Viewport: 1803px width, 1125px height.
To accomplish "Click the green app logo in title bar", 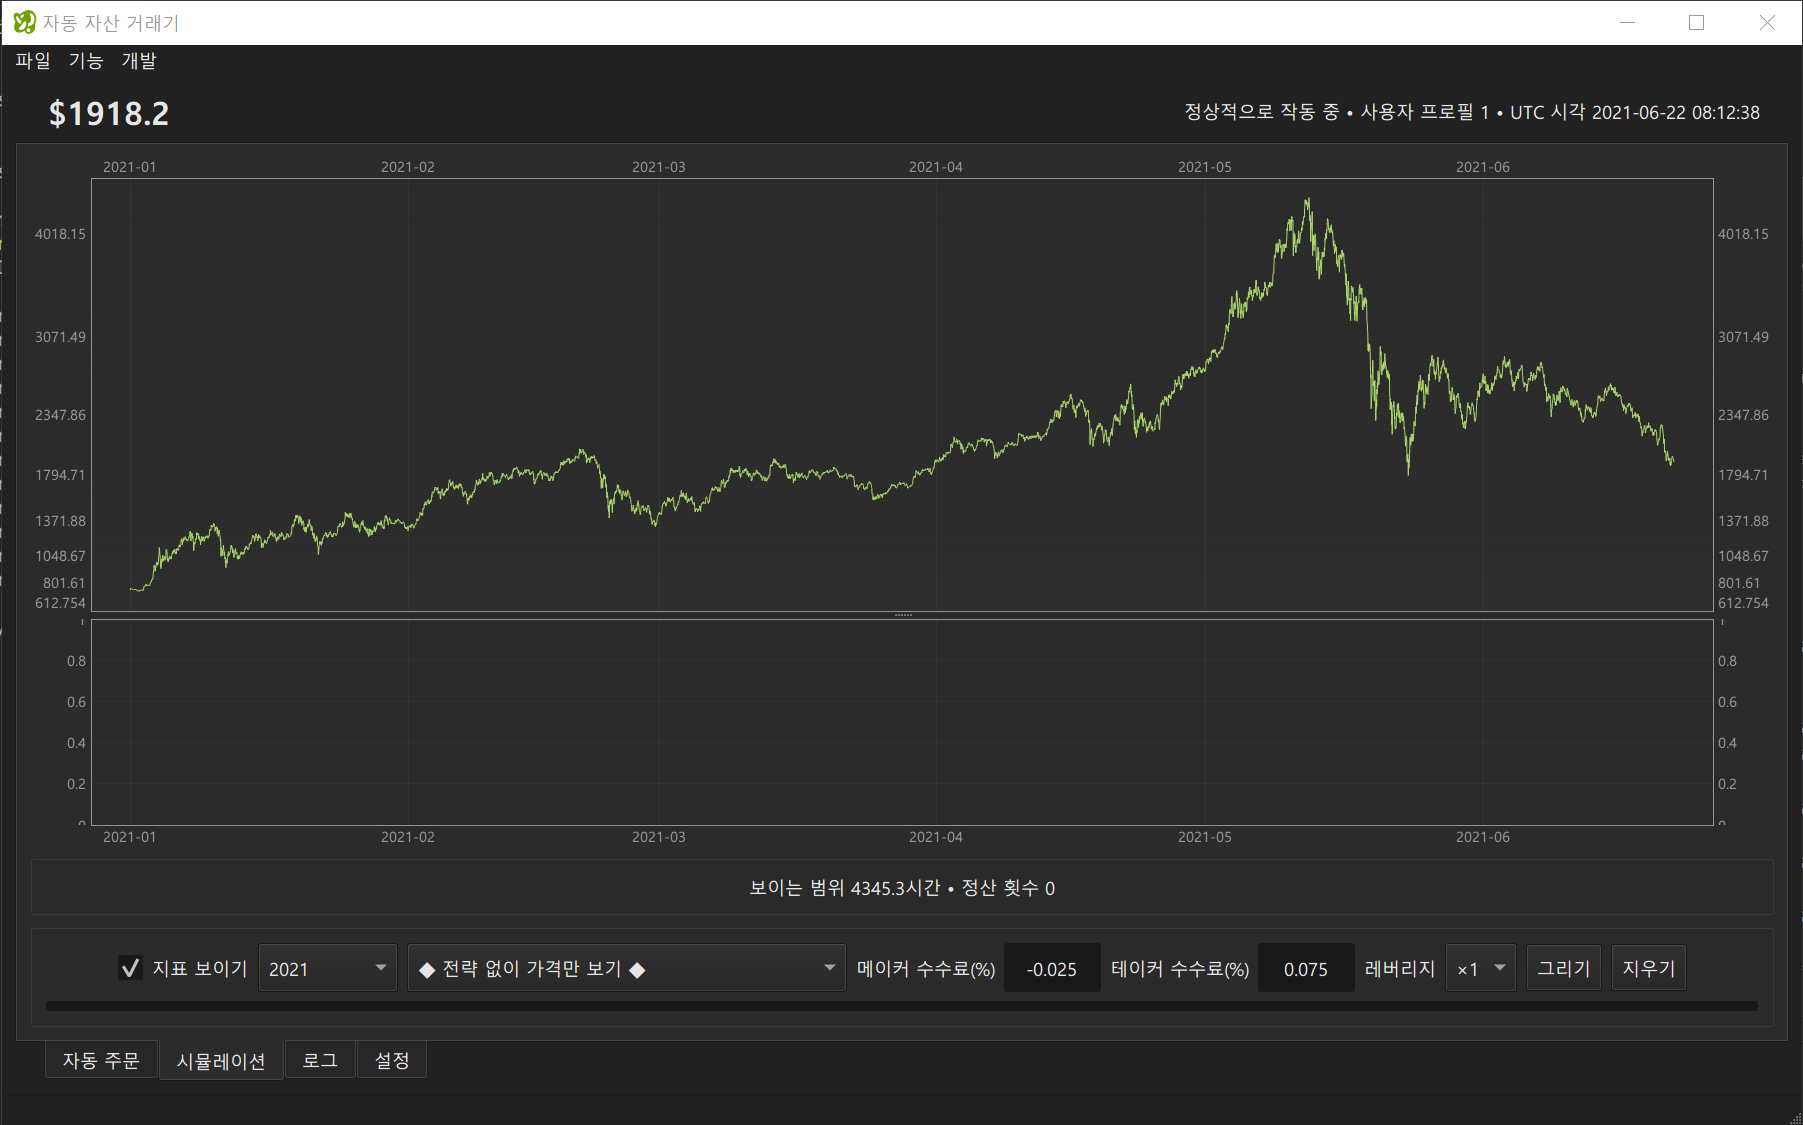I will 24,22.
